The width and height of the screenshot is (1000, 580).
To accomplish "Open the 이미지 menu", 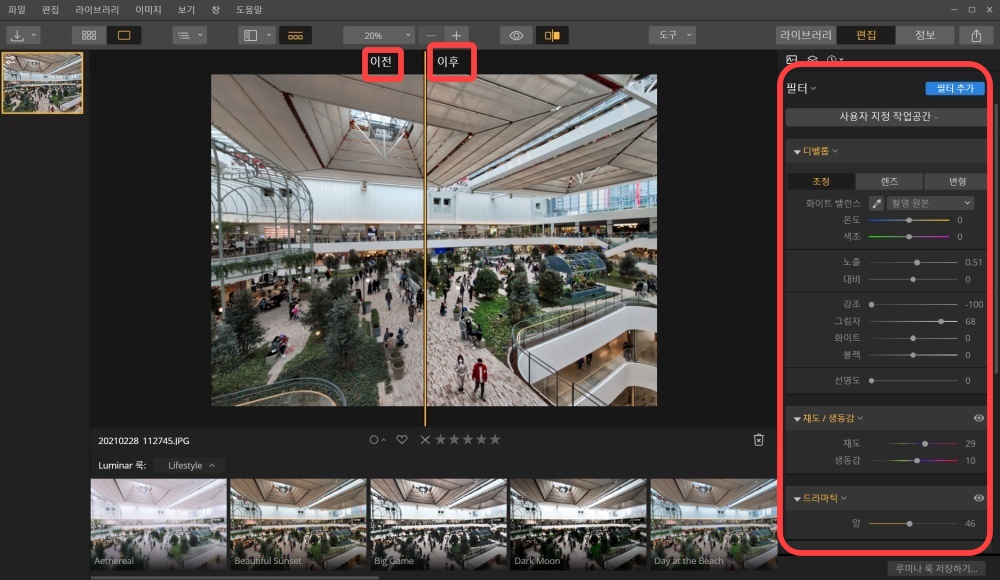I will coord(149,10).
